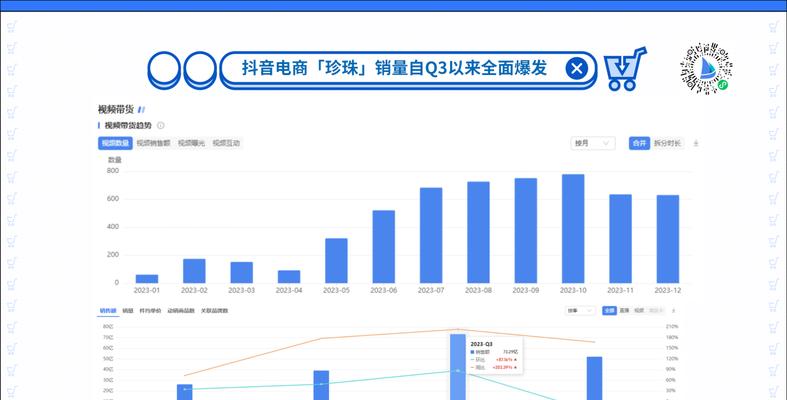Switch to 拆分时长 view
The height and width of the screenshot is (400, 787).
point(667,143)
